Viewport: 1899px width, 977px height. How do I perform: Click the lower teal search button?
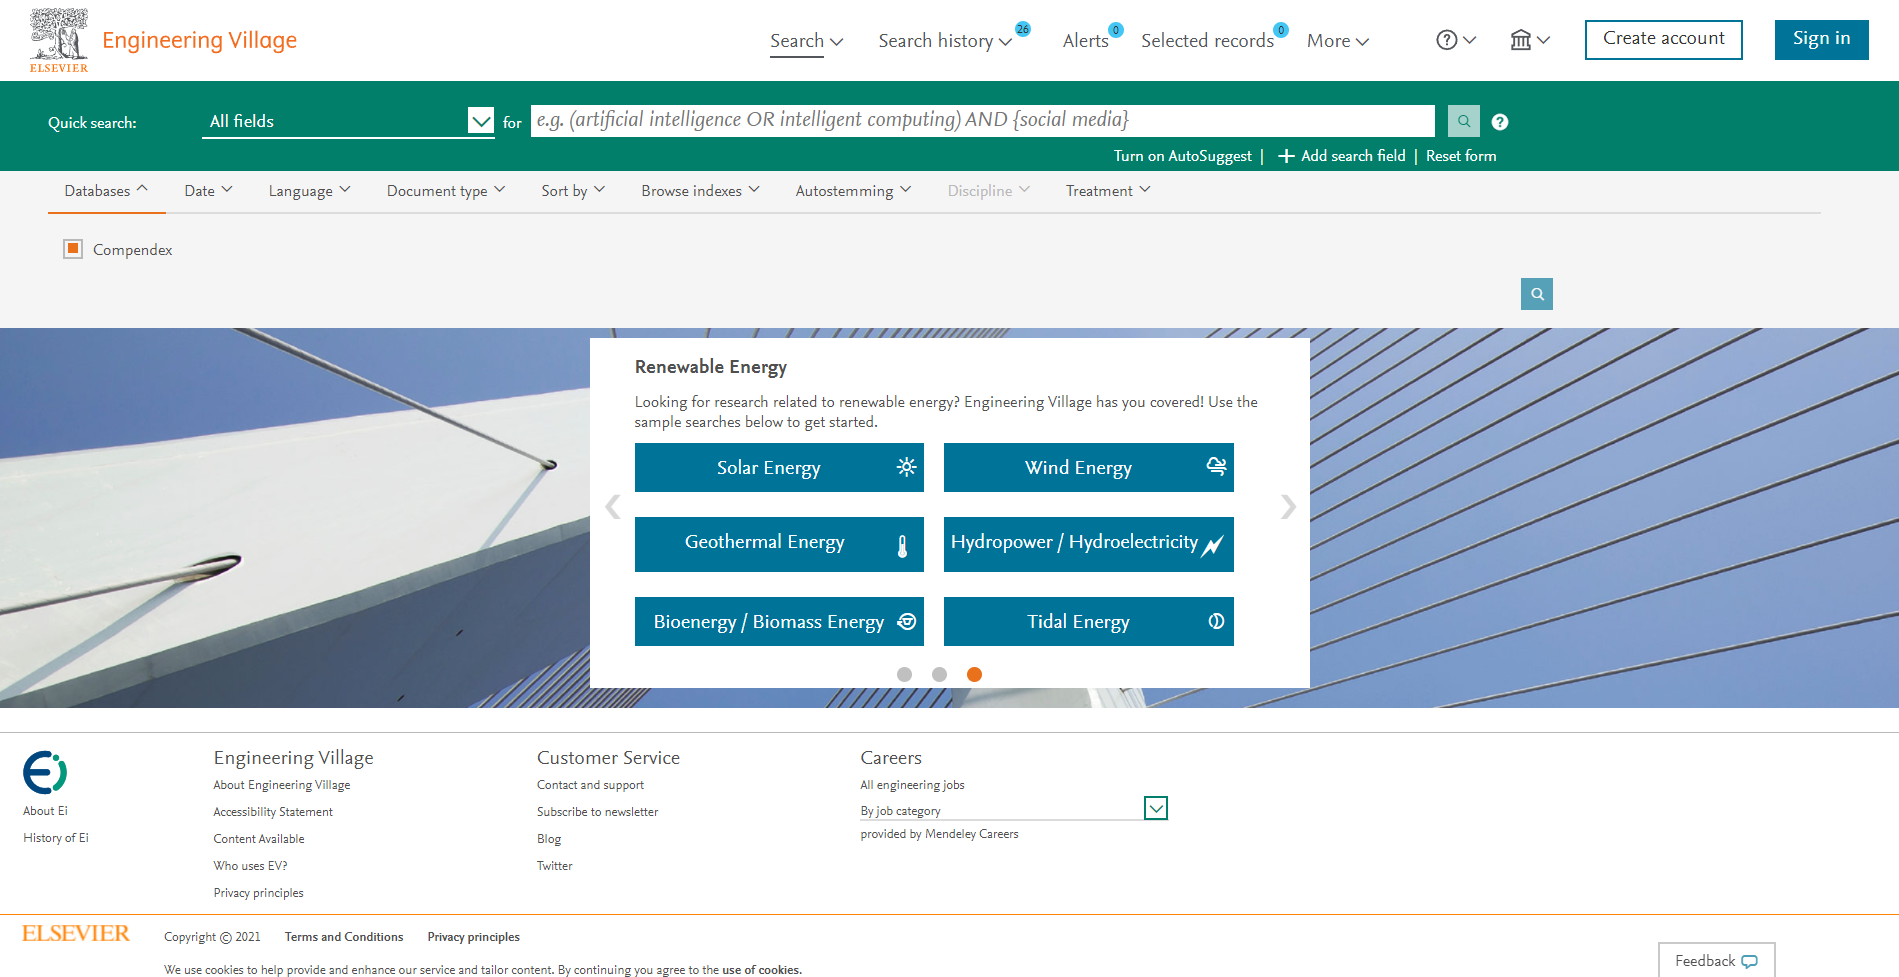point(1537,294)
